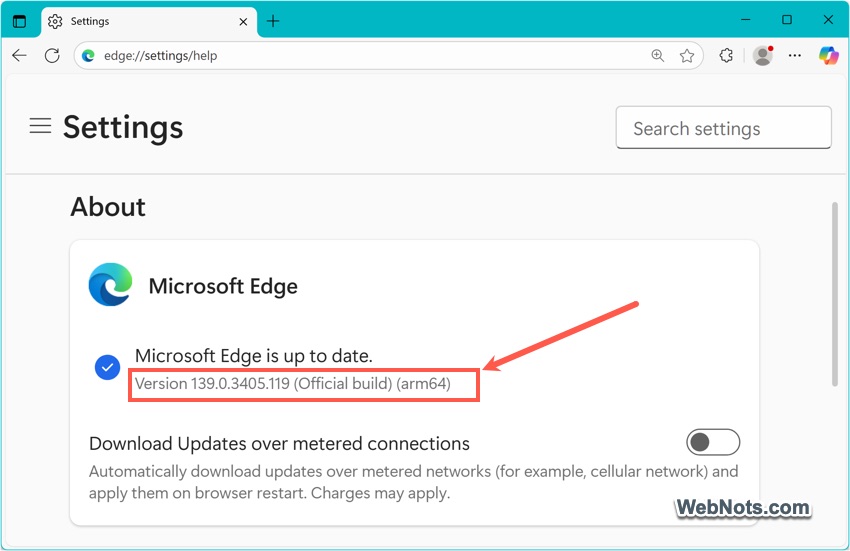Click the Microsoft Edge logo in About

111,285
